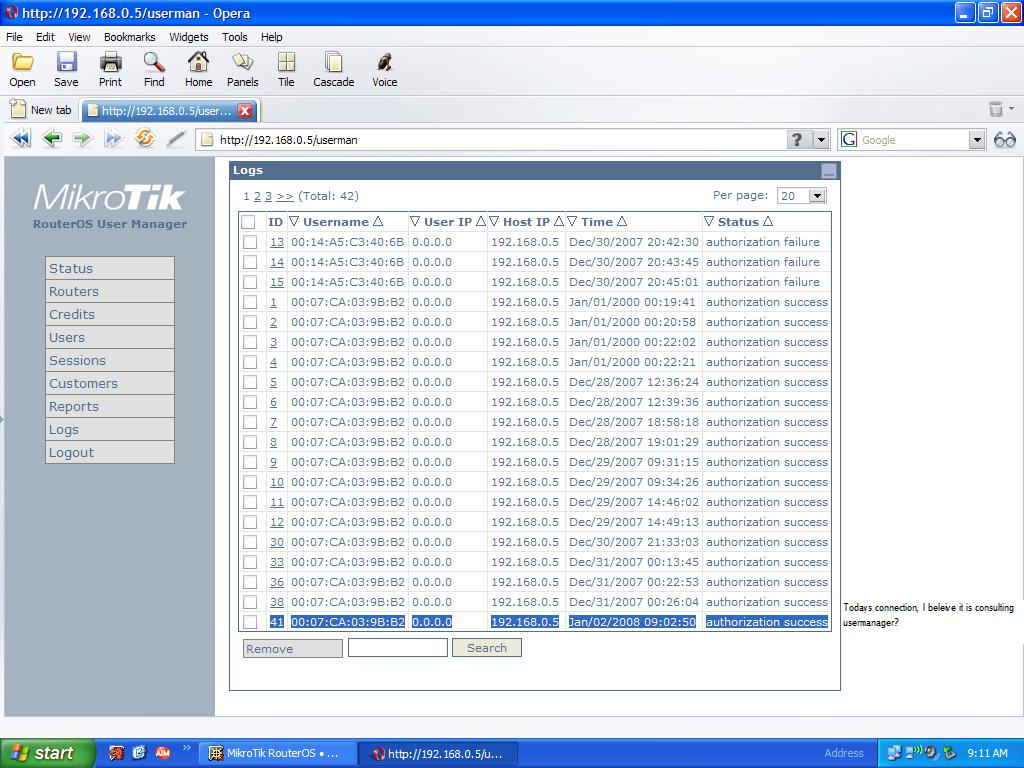Open the Bookmarks menu
Screen dimensions: 1024x768
coord(129,37)
